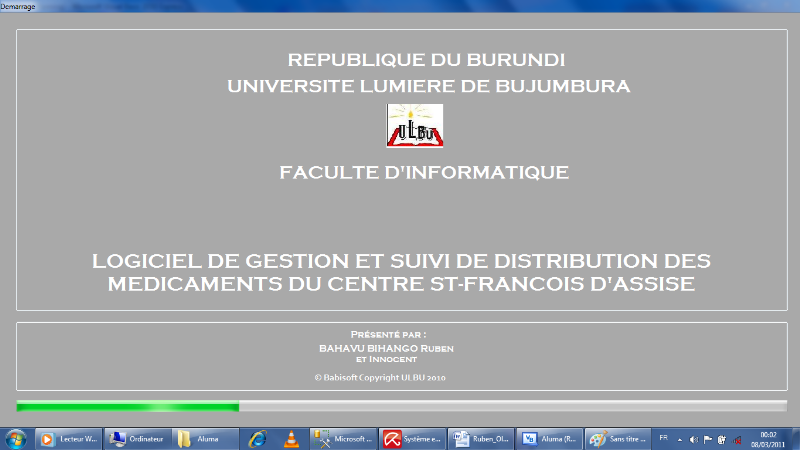Open Sans titre Paint window
Viewport: 800px width, 450px height.
[618, 439]
